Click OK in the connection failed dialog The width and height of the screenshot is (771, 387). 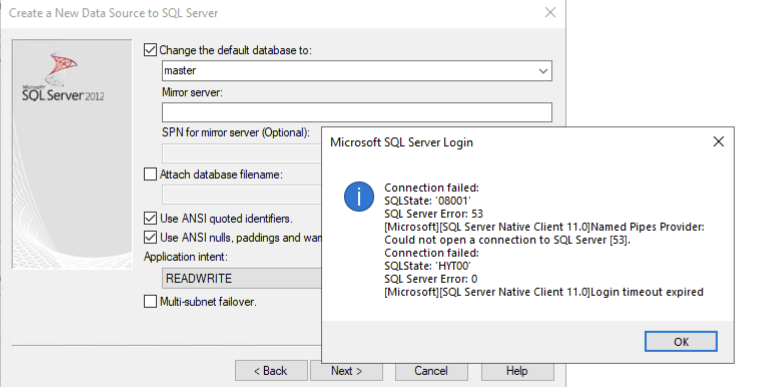(x=681, y=341)
